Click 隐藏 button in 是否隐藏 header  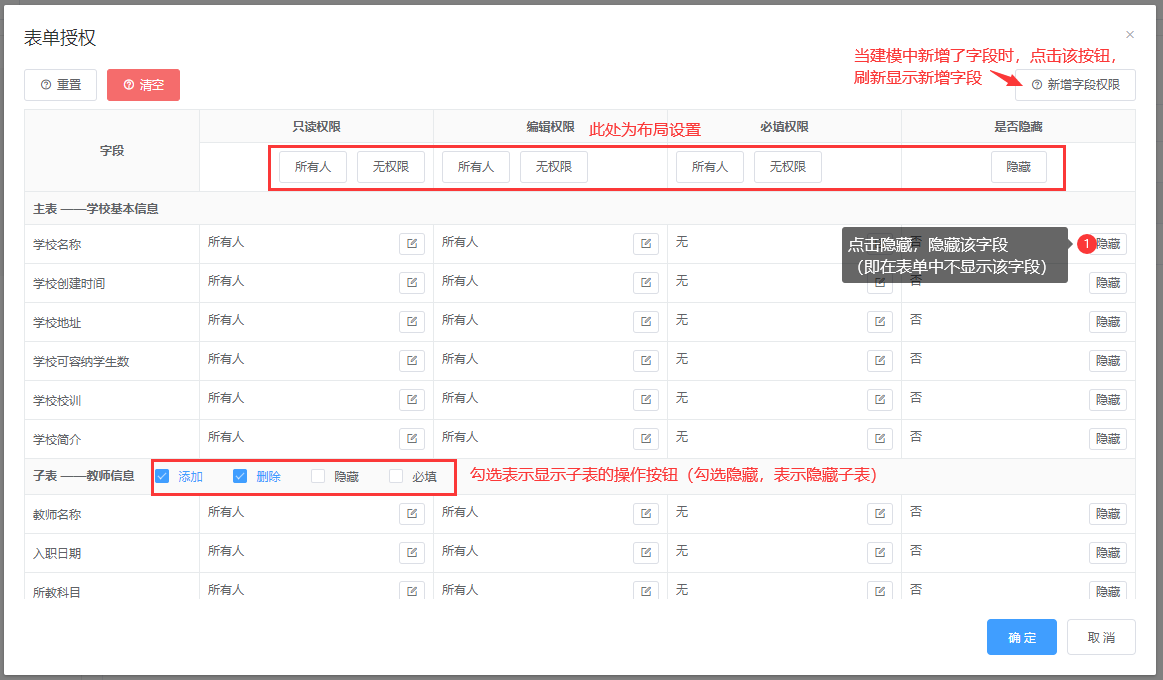click(x=1018, y=167)
